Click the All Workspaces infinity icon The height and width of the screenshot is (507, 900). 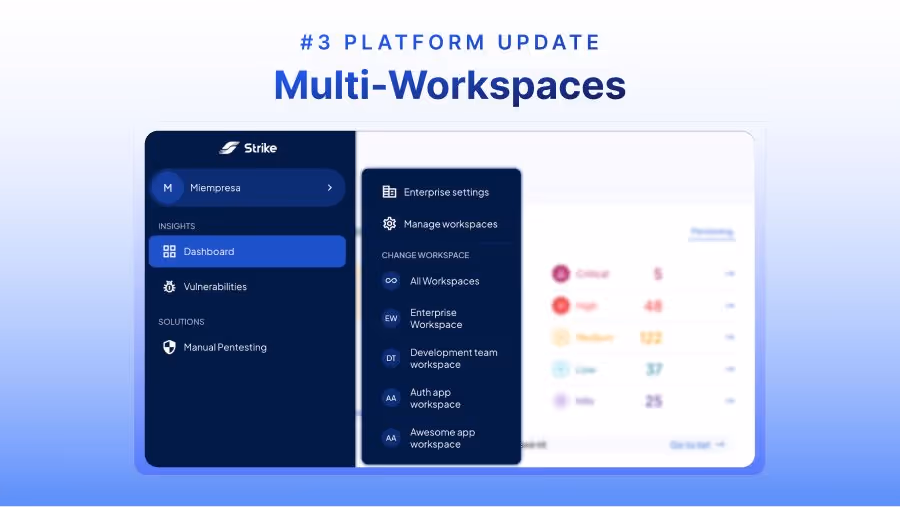[391, 281]
